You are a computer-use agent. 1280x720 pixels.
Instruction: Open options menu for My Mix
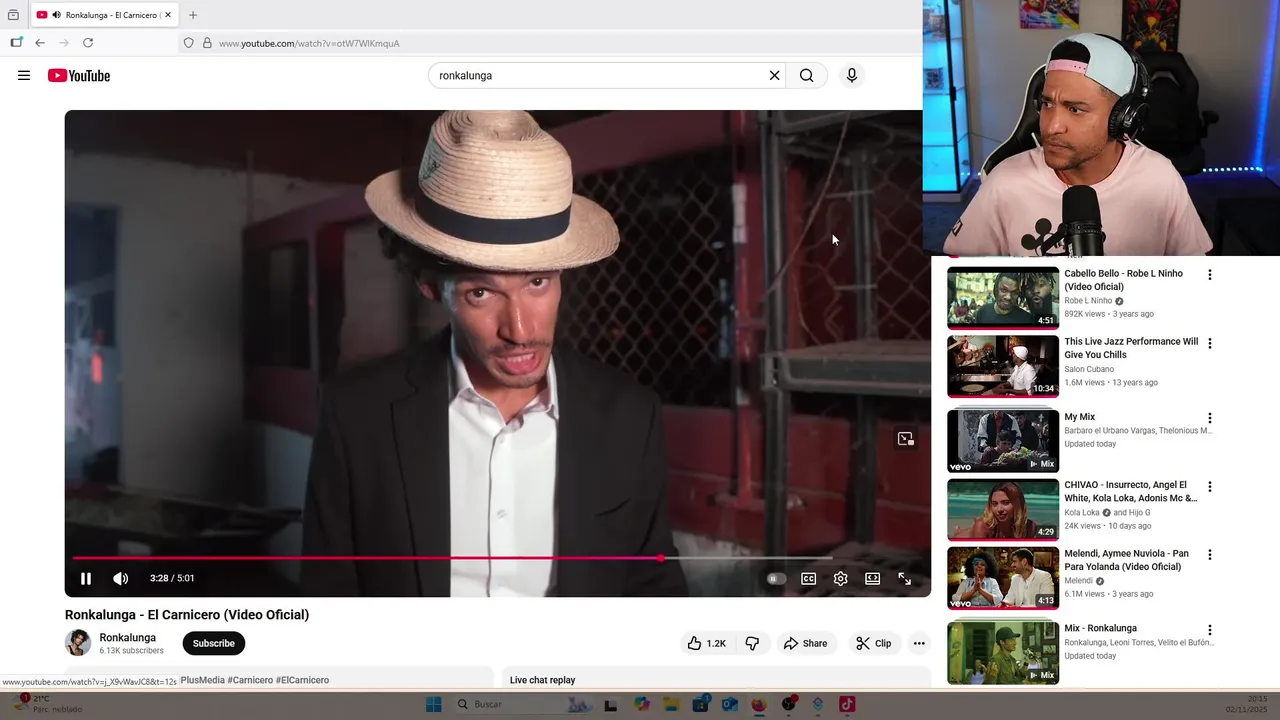1209,418
